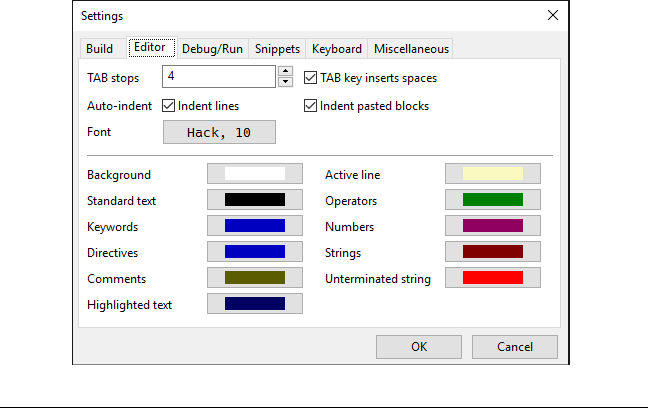Increase TAB stops with up arrow
This screenshot has height=408, width=648.
(x=285, y=72)
